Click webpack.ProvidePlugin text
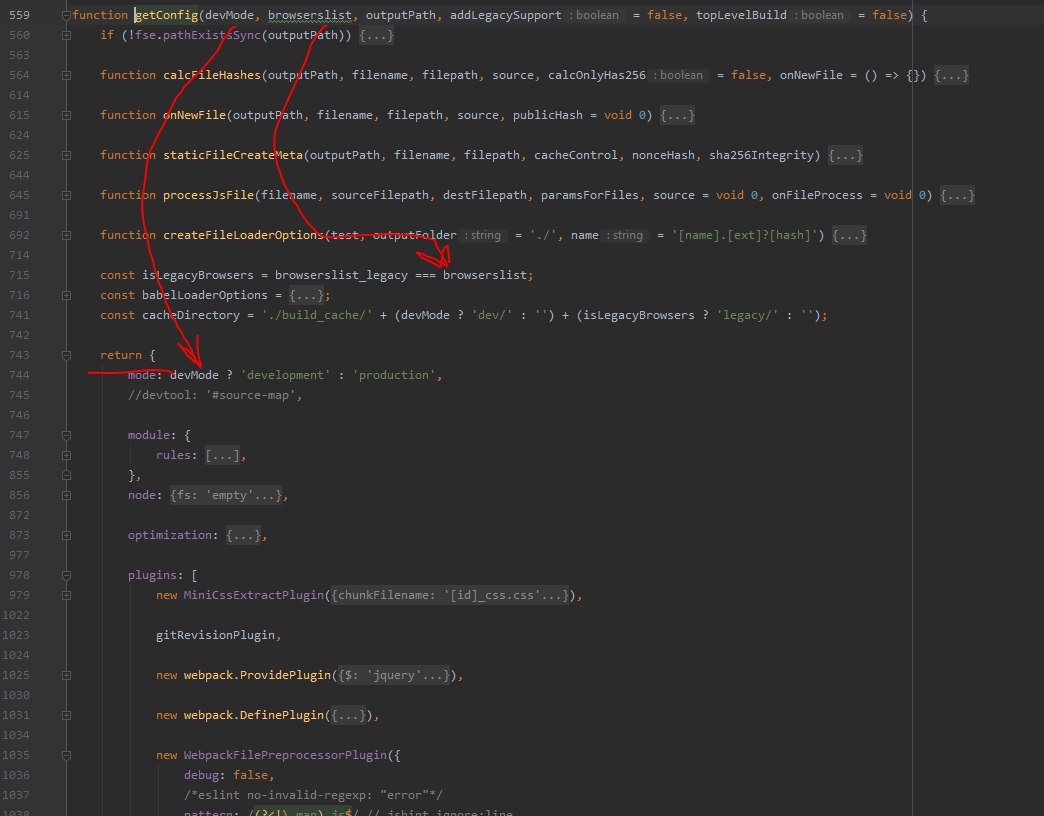This screenshot has height=816, width=1044. pos(257,675)
